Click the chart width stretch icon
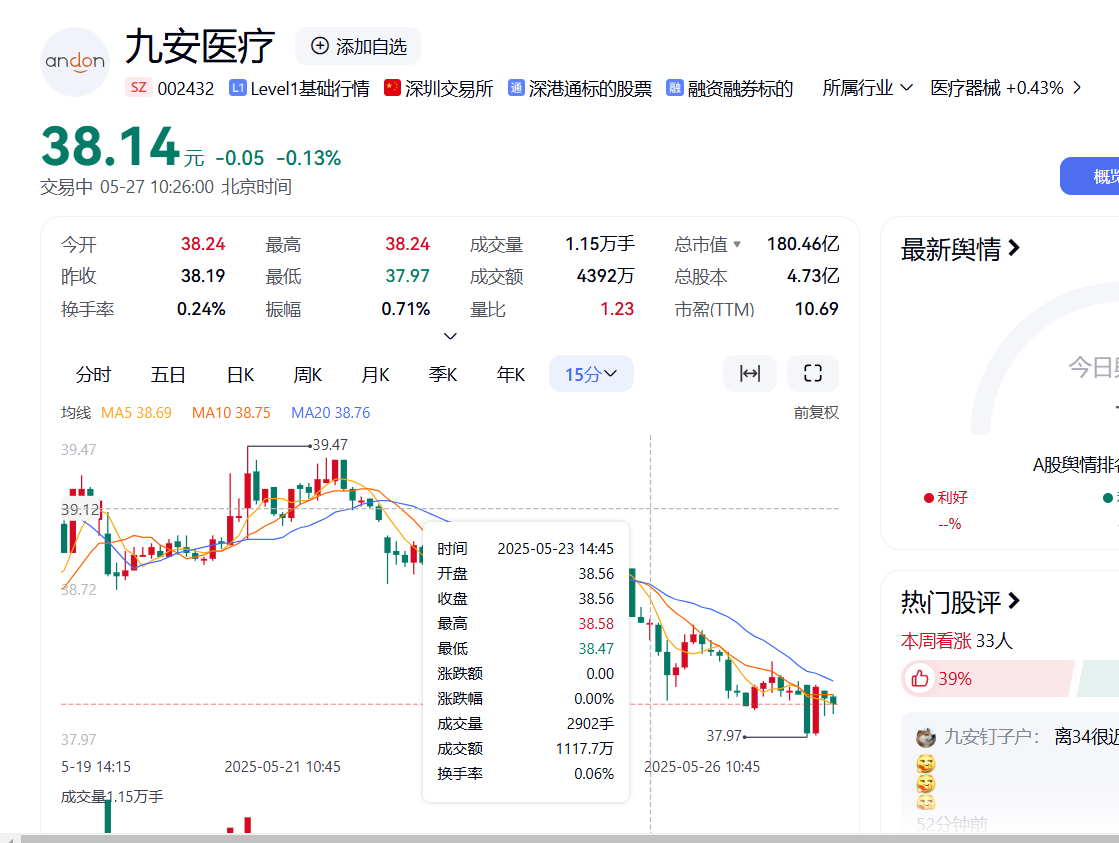Viewport: 1119px width, 843px height. coord(750,373)
